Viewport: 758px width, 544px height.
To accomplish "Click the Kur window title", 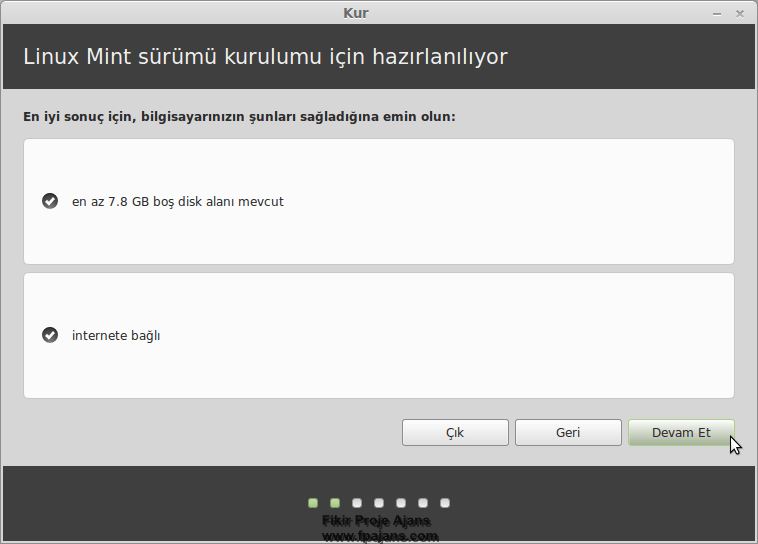I will 356,13.
